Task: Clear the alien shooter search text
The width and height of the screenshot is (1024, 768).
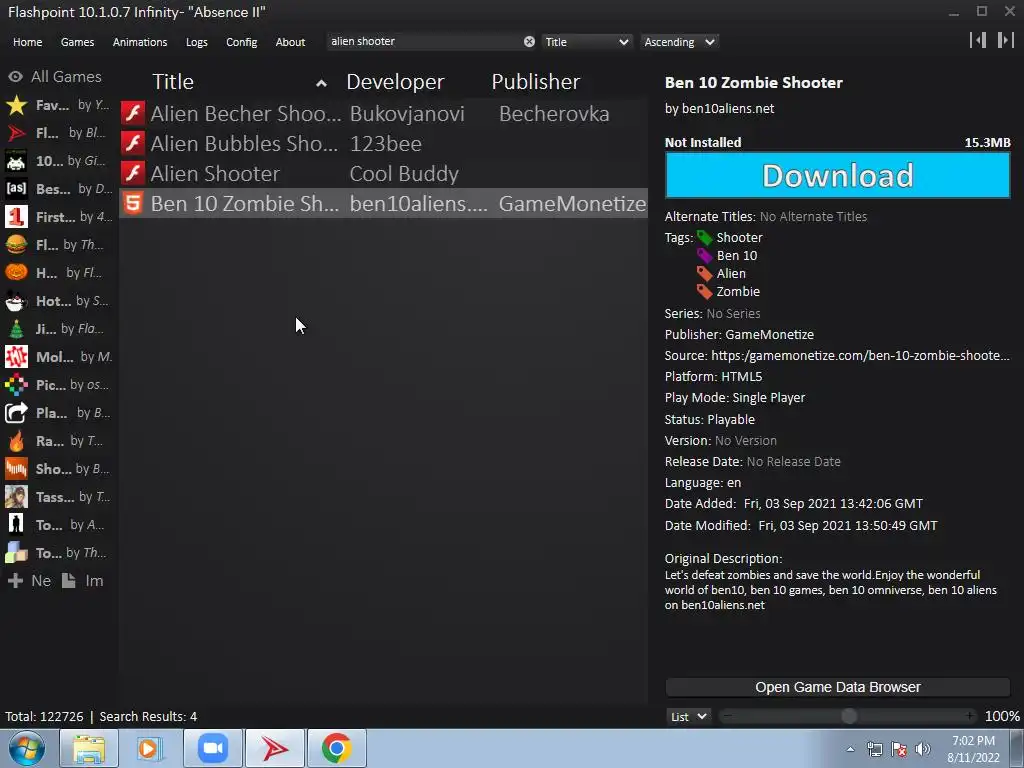Action: [529, 42]
